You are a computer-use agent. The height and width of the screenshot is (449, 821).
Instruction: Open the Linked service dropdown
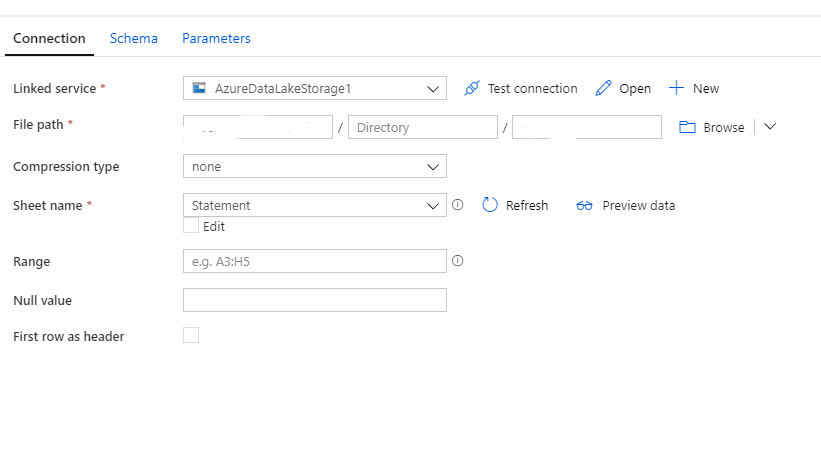315,88
